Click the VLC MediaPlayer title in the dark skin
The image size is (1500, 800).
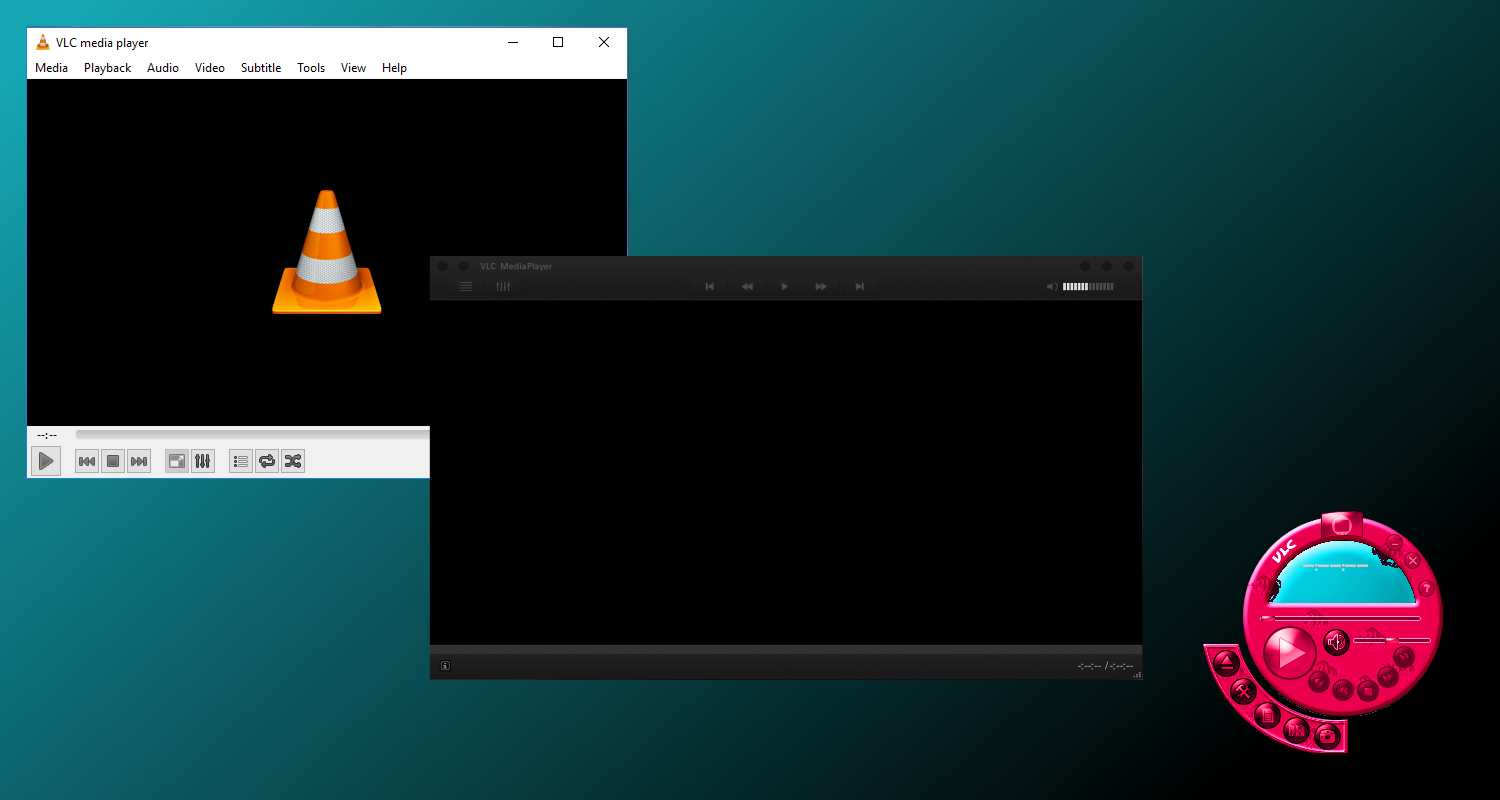516,266
